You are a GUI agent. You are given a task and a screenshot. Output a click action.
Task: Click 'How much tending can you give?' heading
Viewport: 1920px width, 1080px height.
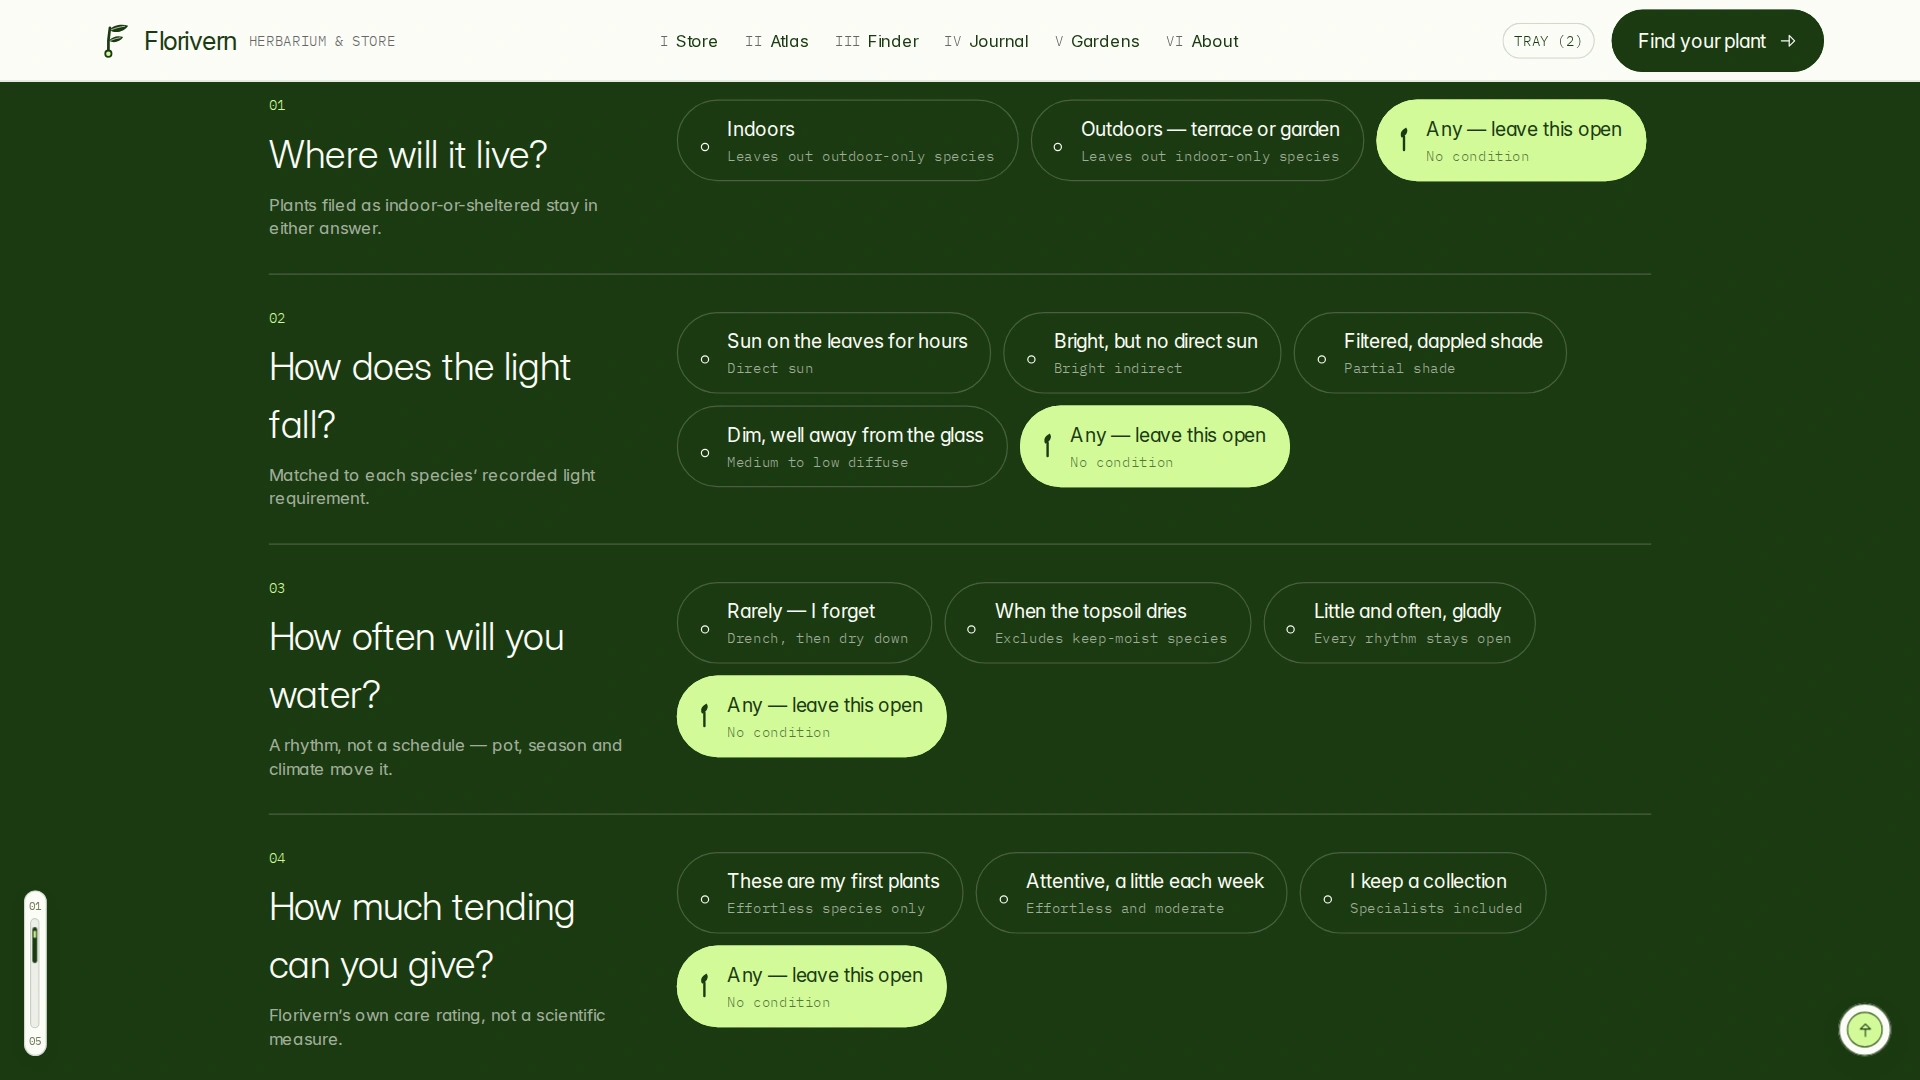422,936
